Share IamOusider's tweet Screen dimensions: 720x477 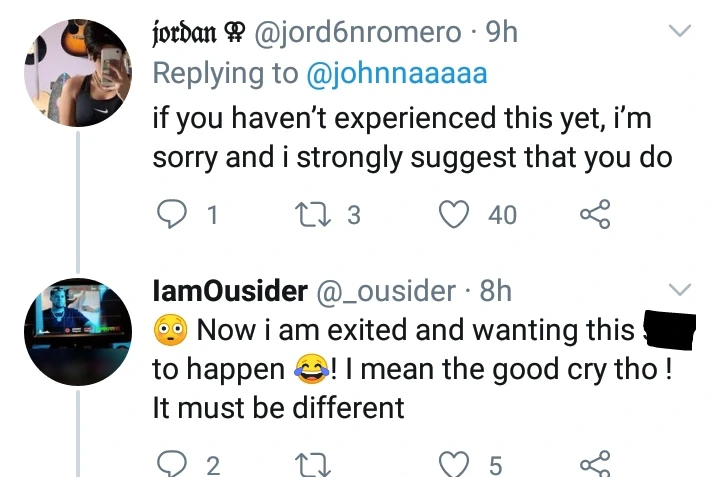coord(596,464)
